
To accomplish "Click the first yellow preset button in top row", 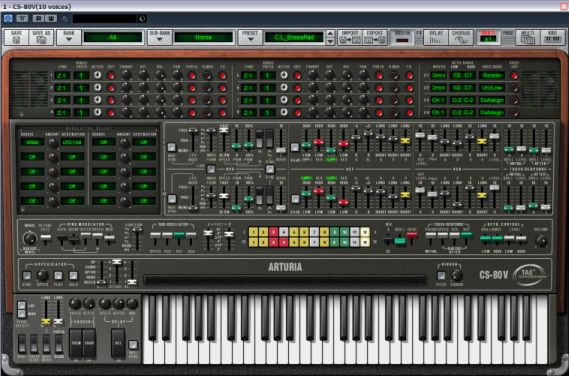I will click(x=253, y=232).
